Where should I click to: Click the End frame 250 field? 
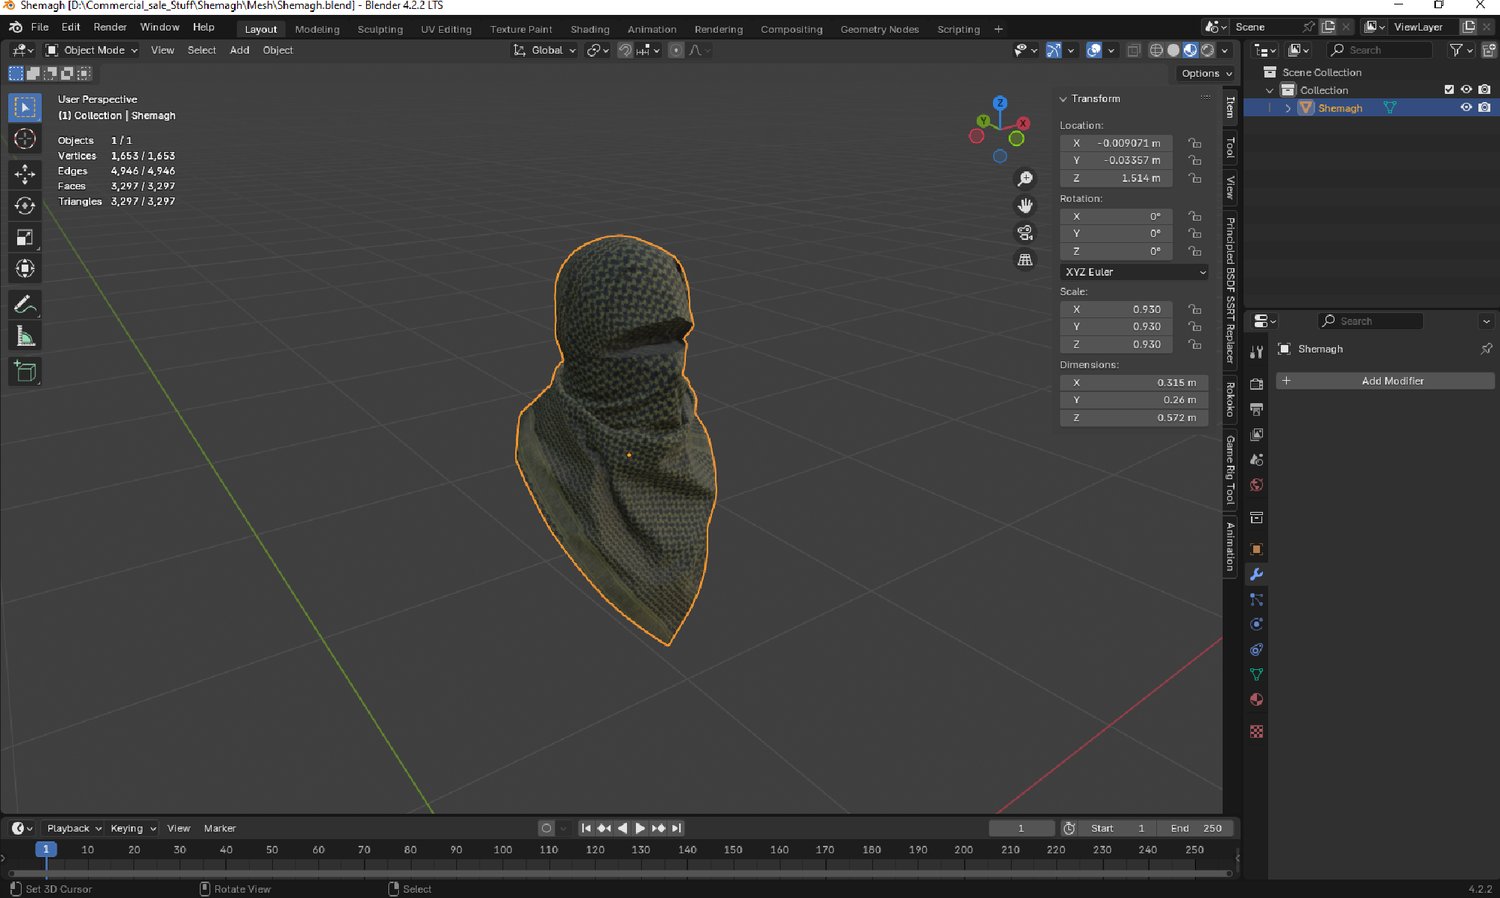(1196, 828)
